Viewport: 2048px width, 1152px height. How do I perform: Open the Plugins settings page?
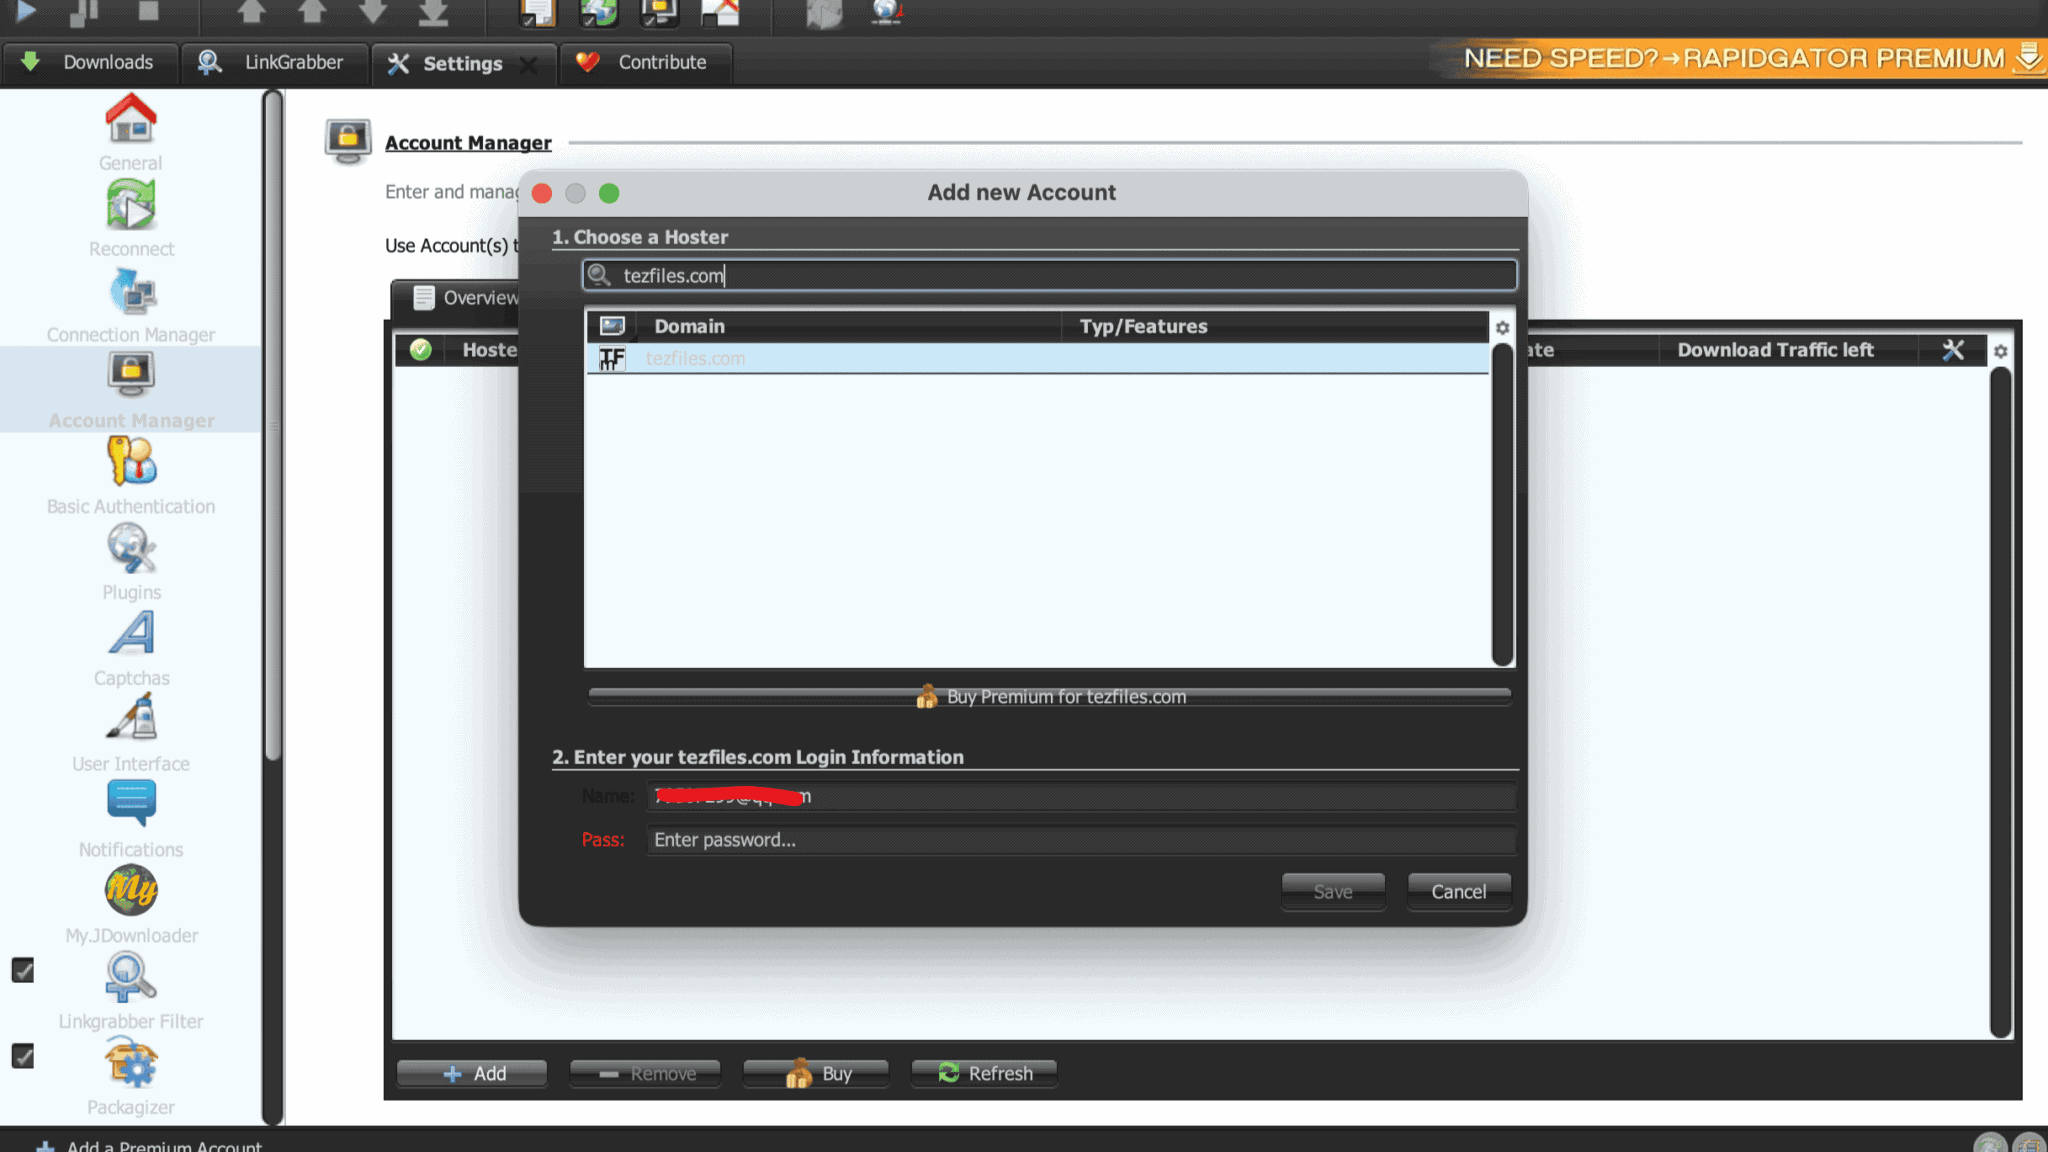click(x=131, y=563)
